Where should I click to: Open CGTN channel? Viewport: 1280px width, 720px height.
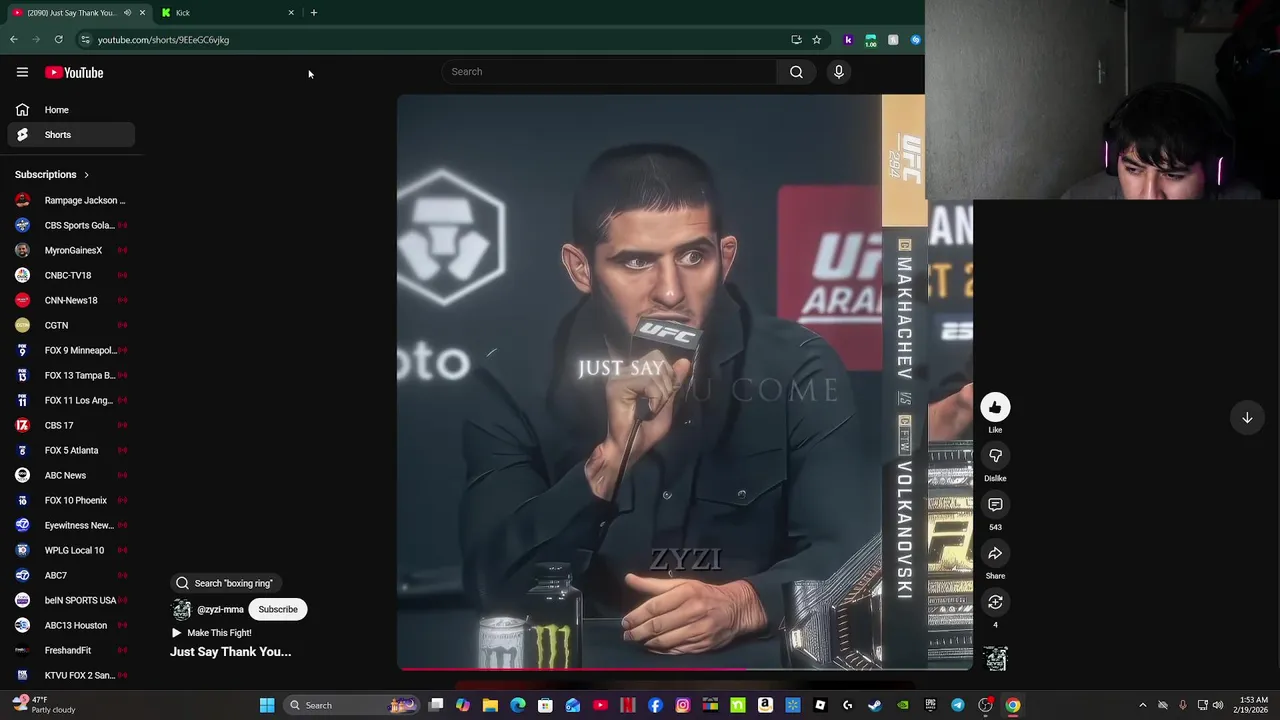tap(71, 325)
